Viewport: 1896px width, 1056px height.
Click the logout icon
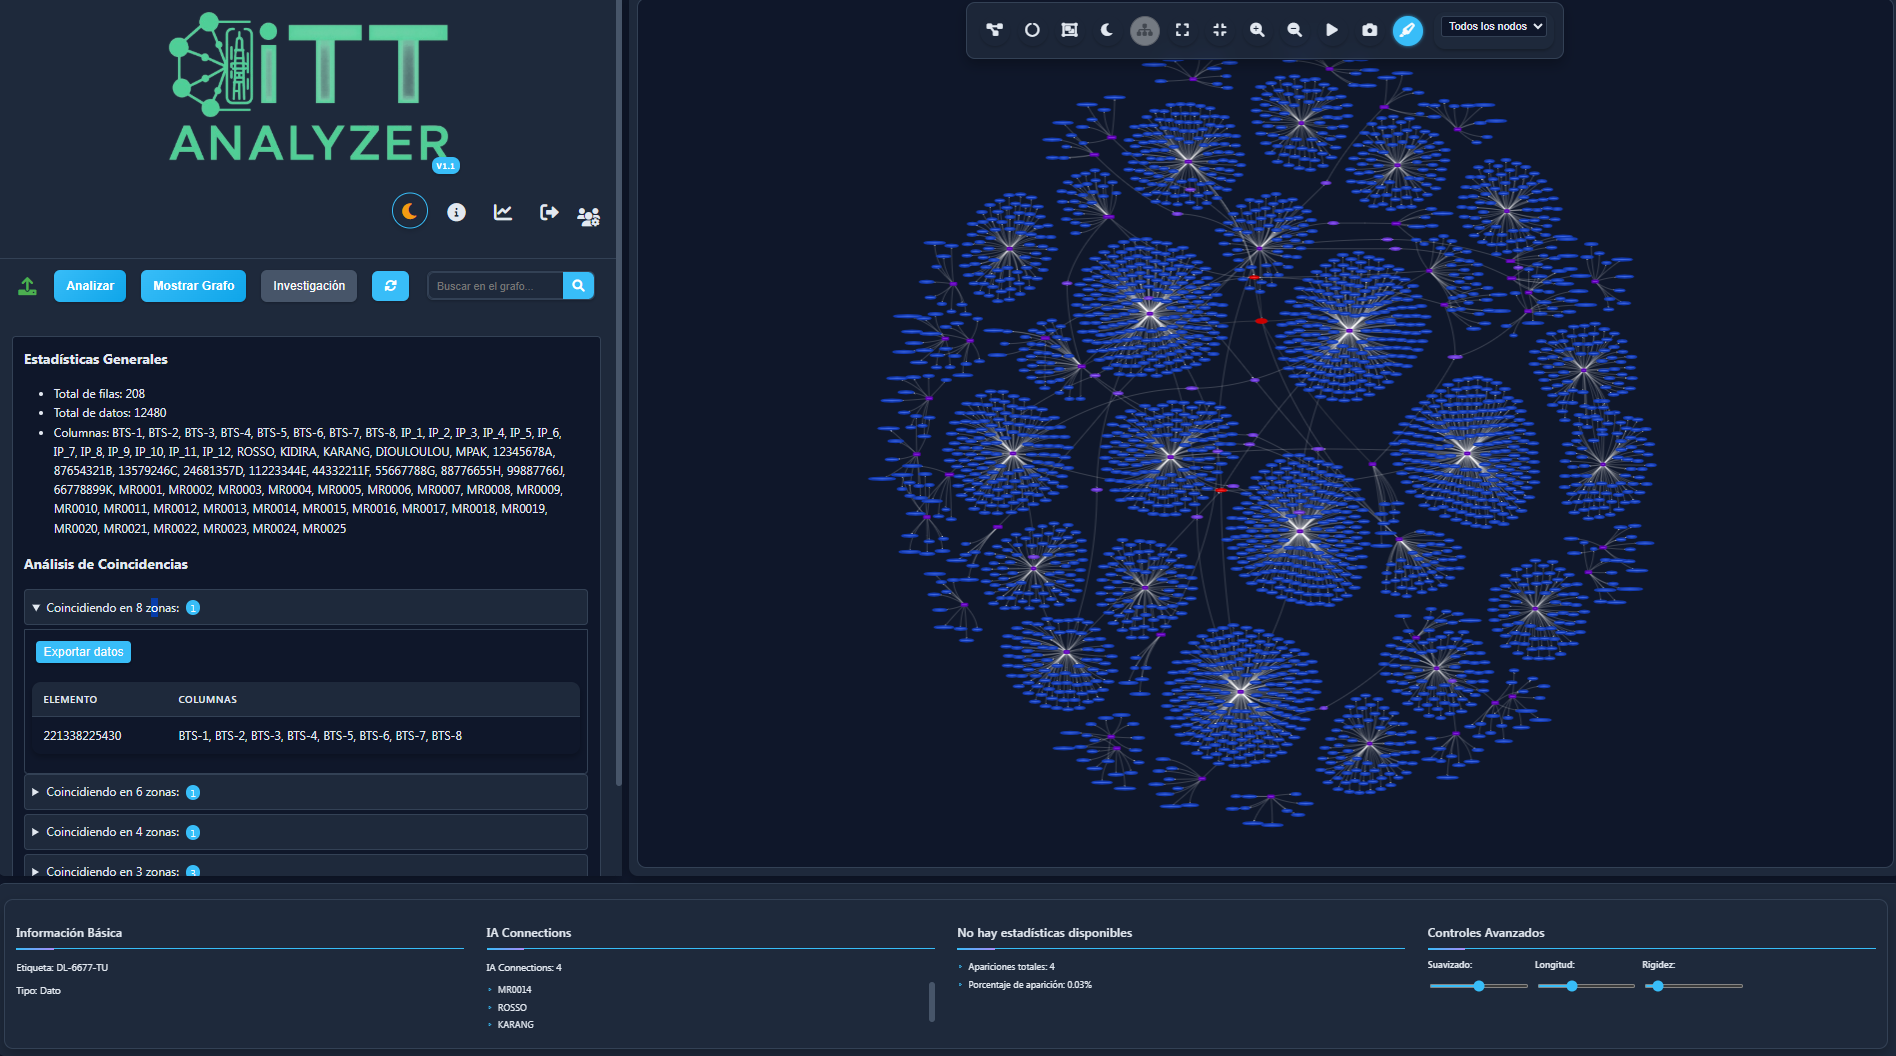549,212
